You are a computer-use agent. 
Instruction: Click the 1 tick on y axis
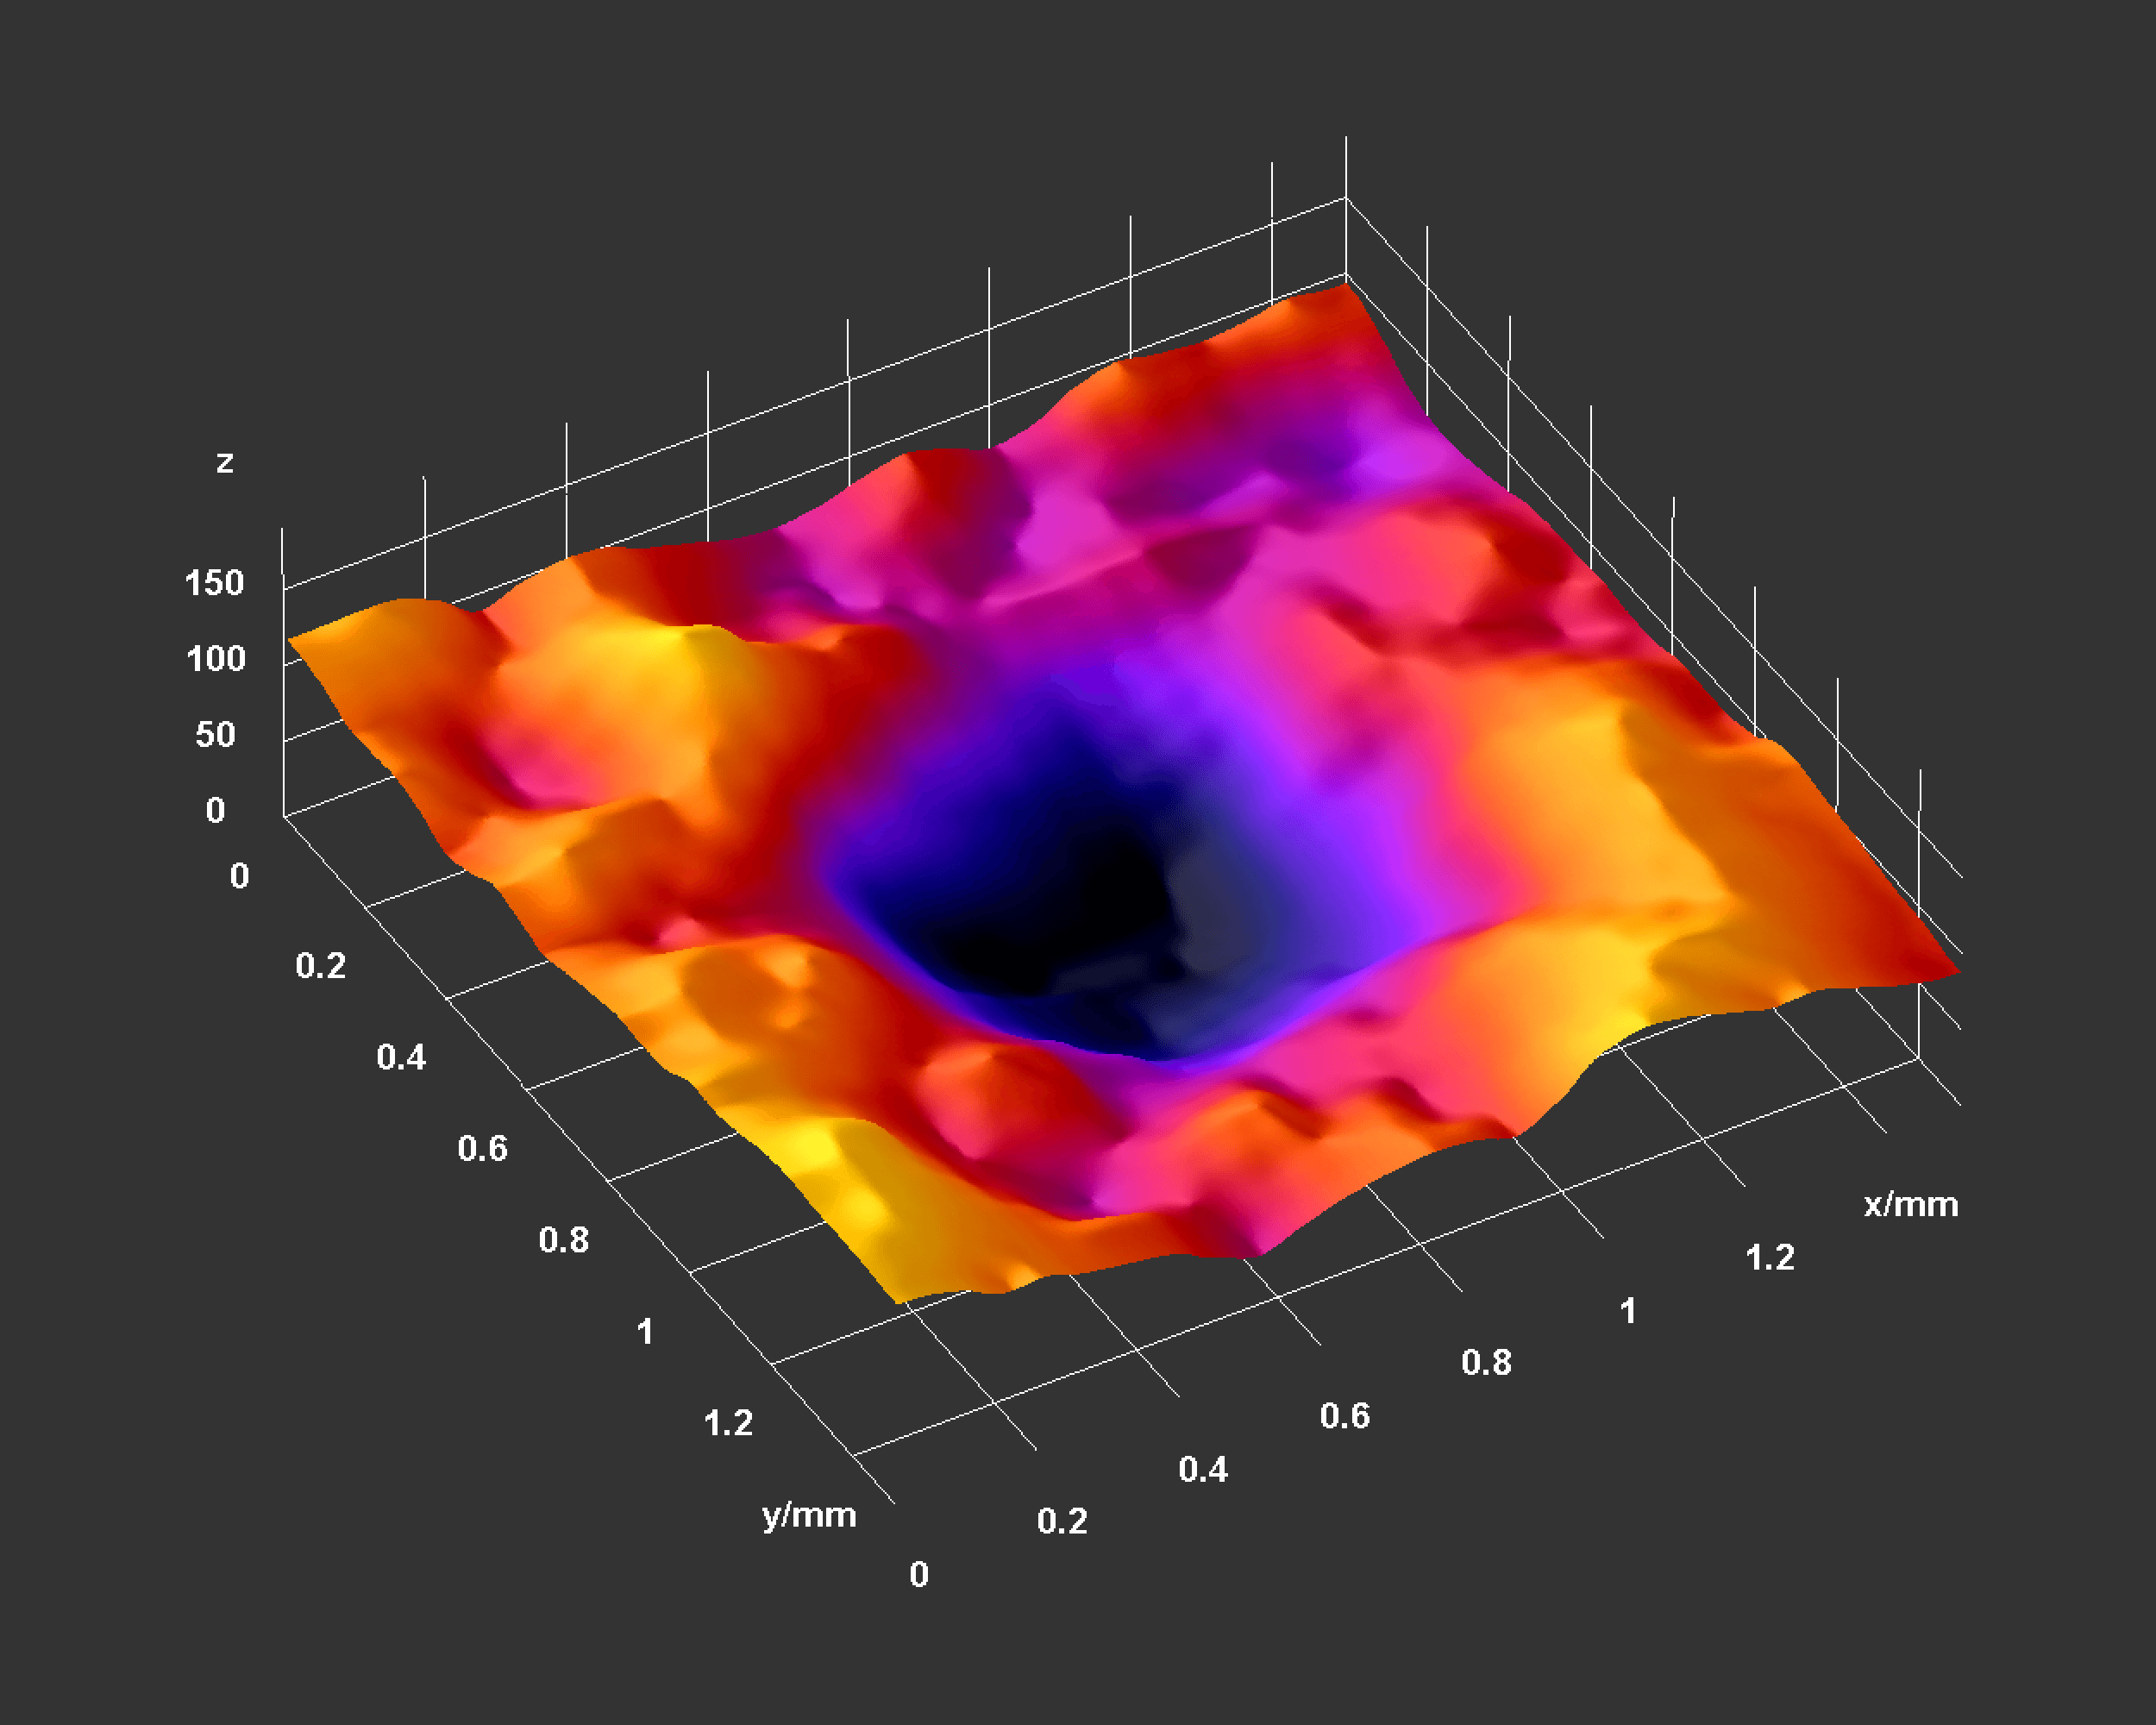click(x=645, y=1331)
